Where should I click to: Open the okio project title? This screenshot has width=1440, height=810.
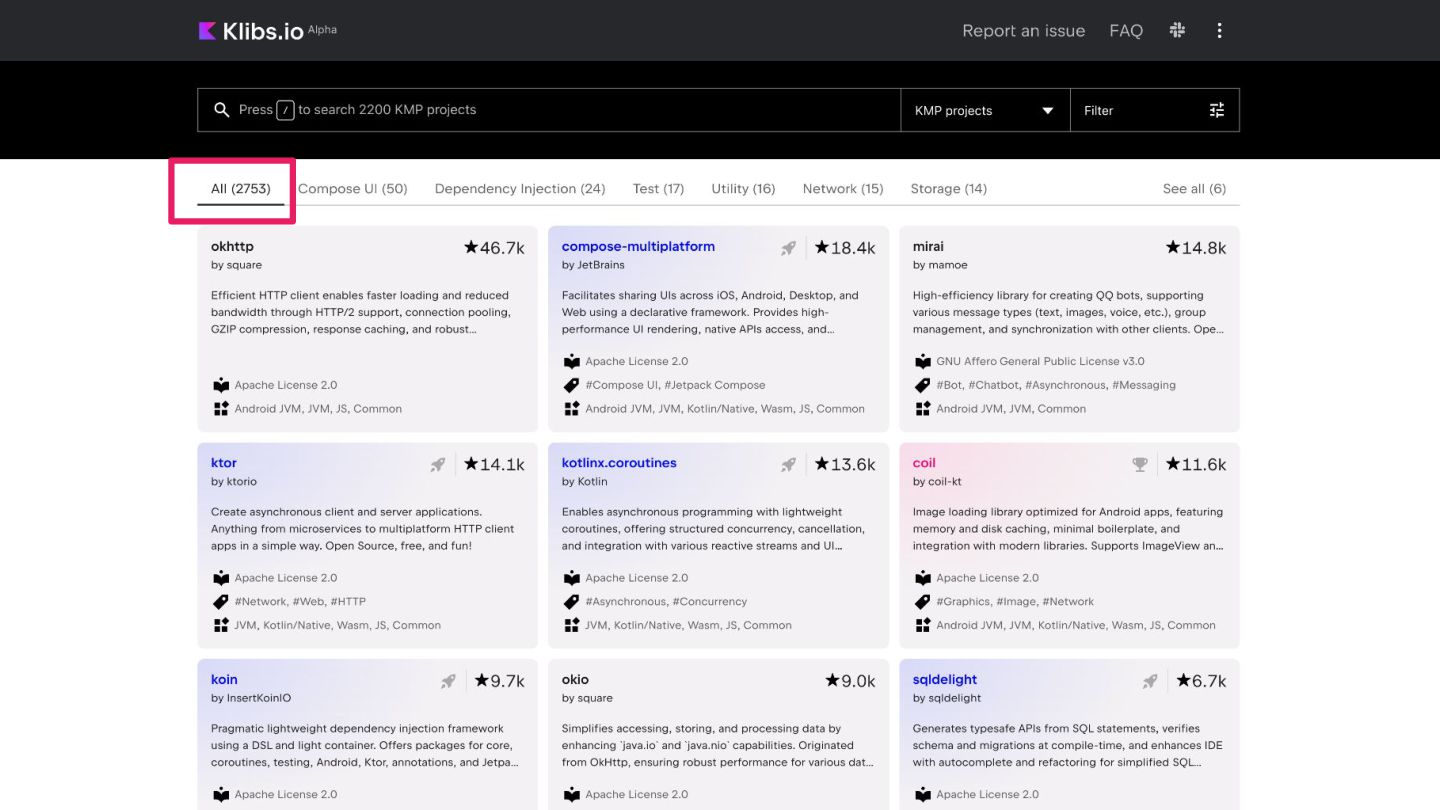(x=575, y=680)
